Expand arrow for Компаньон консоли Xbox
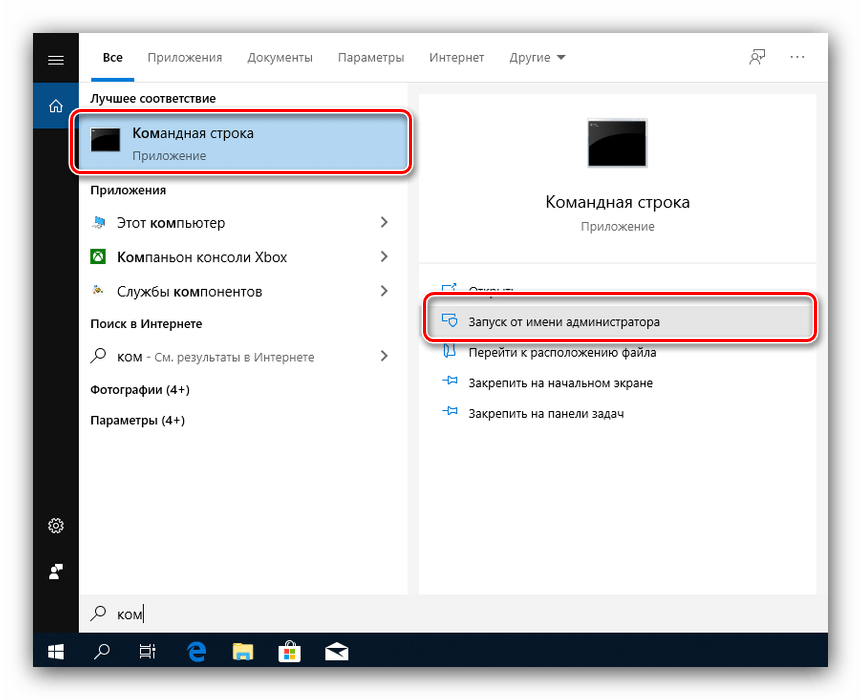Screen dimensions: 861x700 pos(384,257)
